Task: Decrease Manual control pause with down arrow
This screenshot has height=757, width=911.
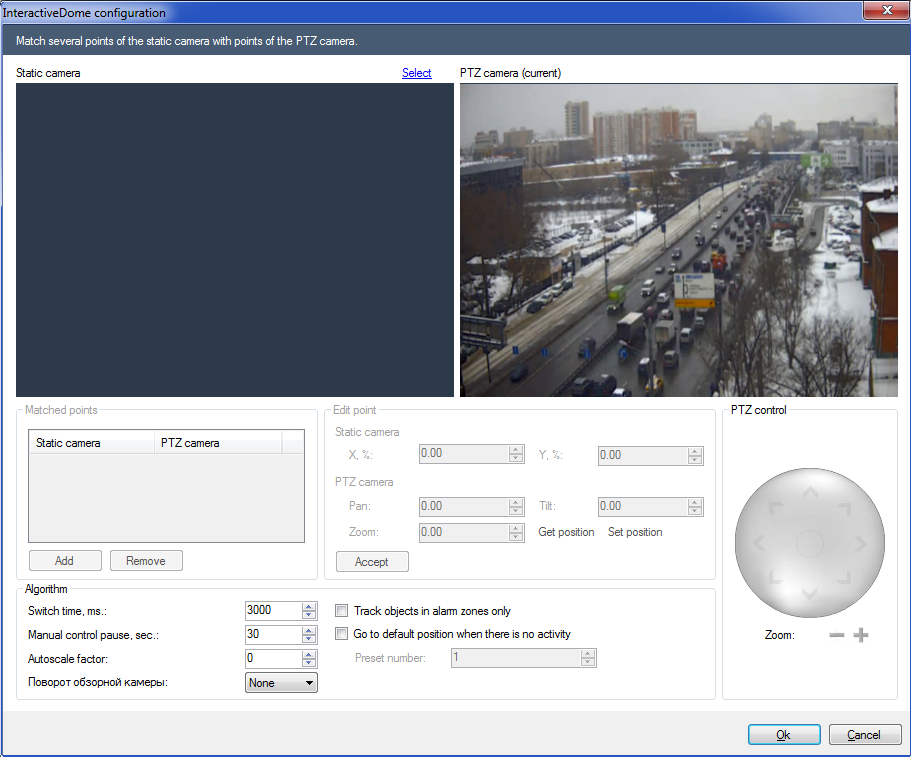Action: [x=310, y=639]
